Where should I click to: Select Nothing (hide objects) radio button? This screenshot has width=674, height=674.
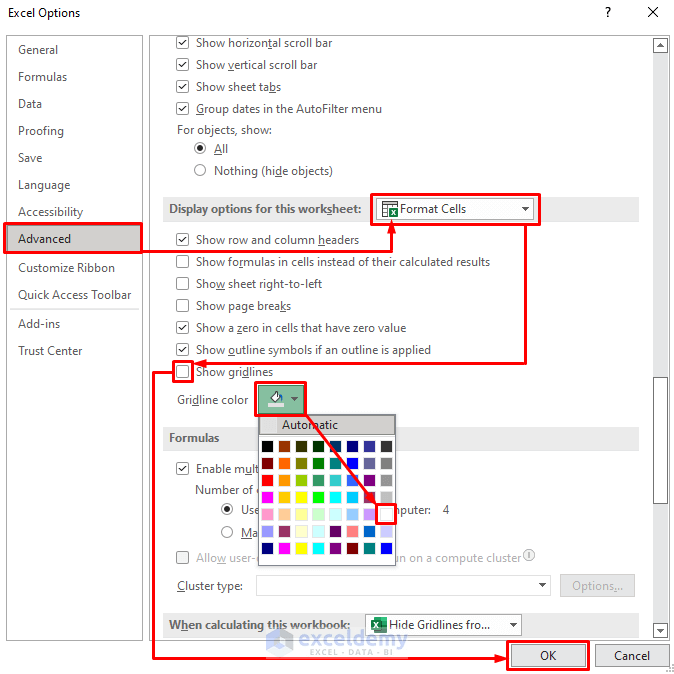[x=200, y=170]
